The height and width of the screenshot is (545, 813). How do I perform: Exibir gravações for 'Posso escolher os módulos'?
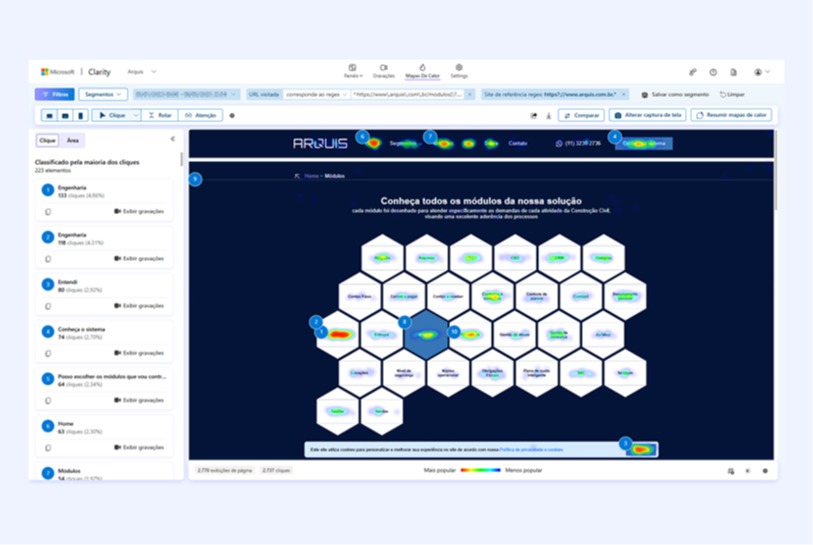point(139,400)
